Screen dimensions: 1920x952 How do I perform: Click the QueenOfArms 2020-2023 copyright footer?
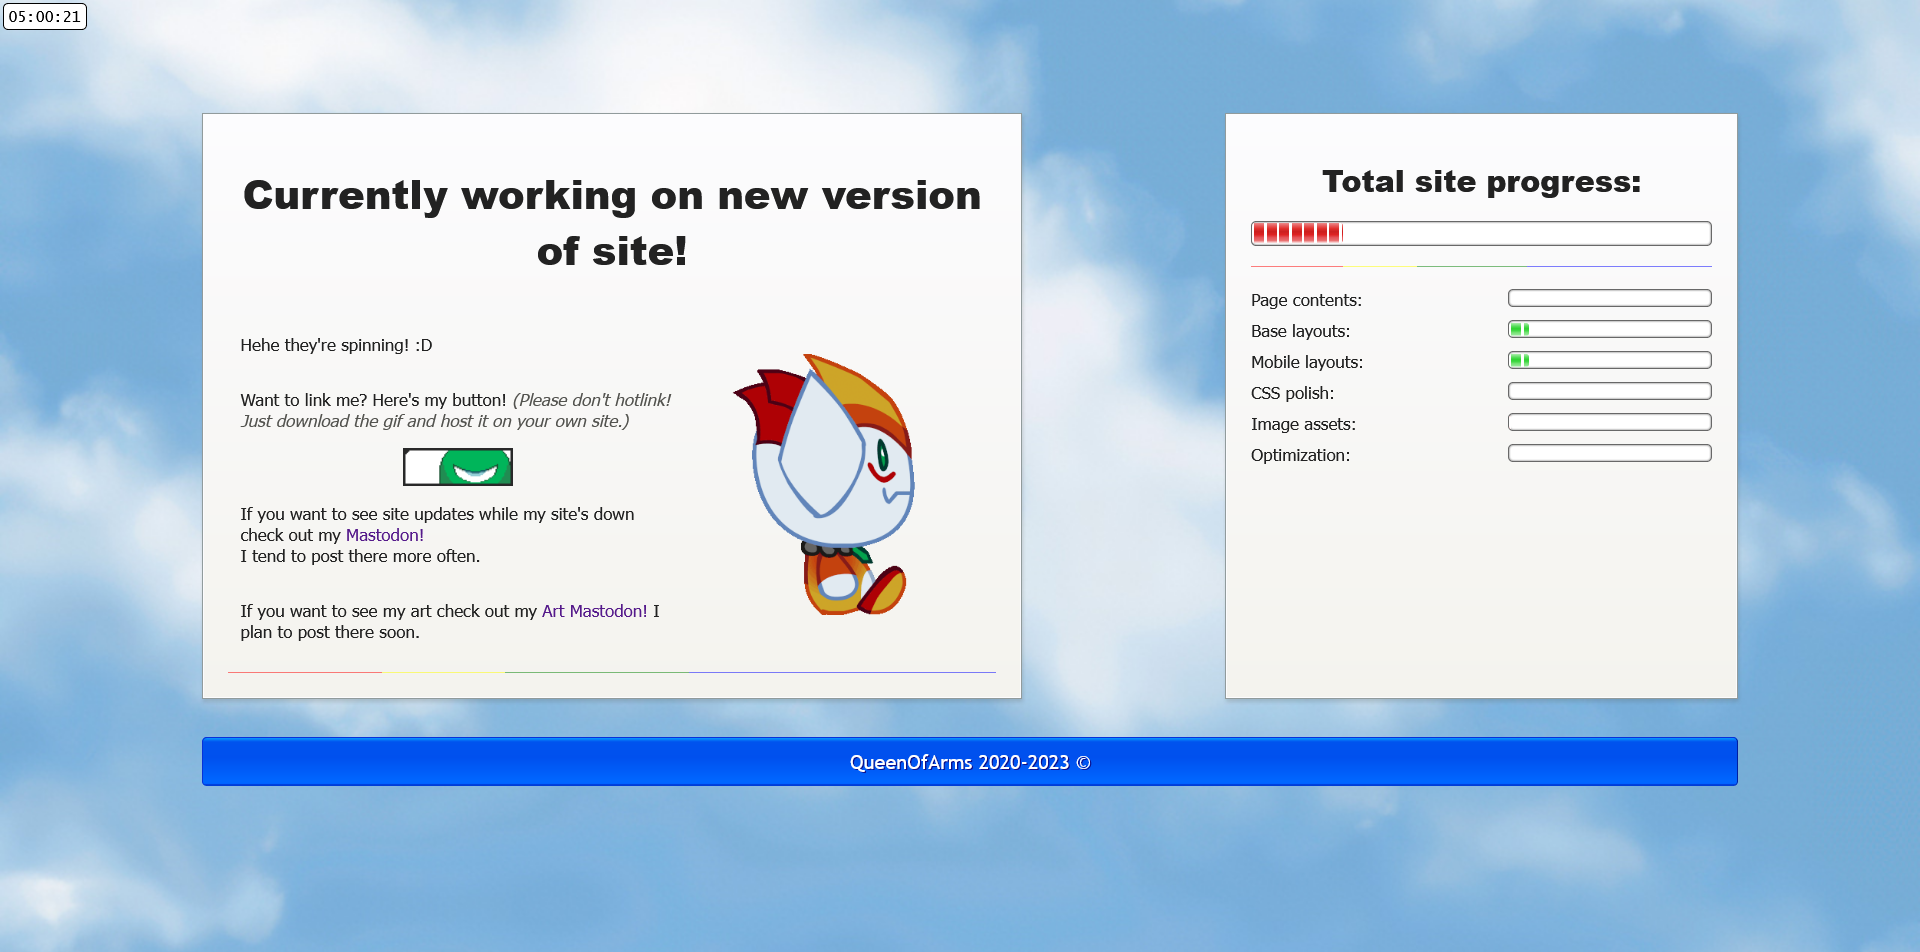[969, 762]
